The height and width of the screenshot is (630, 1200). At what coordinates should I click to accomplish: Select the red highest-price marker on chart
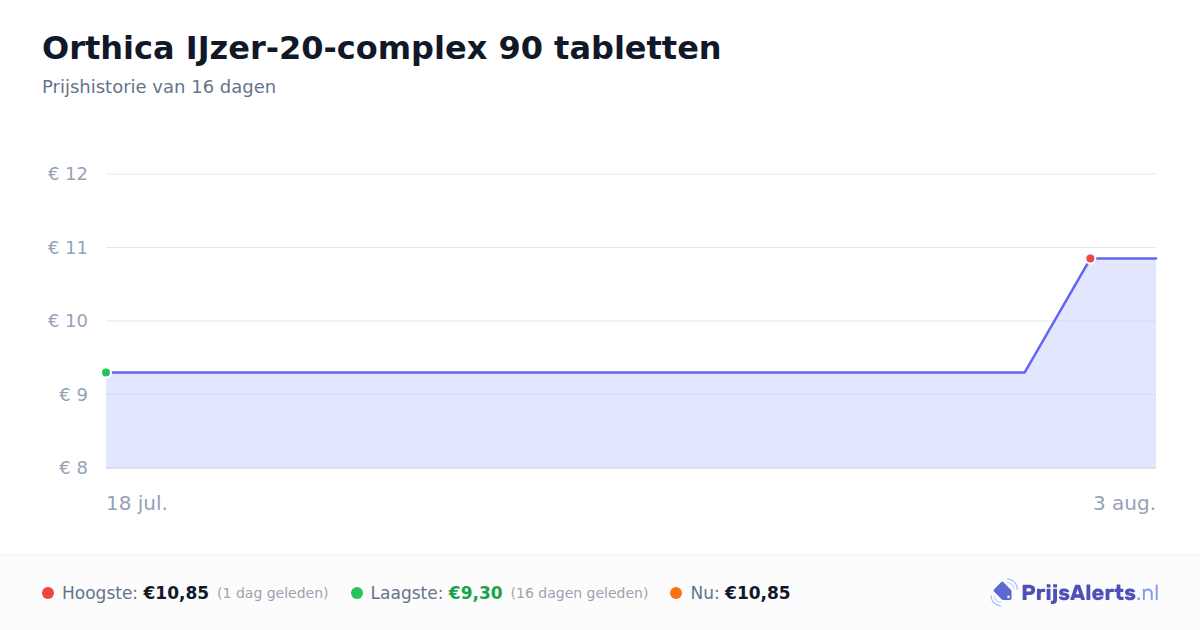point(1090,258)
